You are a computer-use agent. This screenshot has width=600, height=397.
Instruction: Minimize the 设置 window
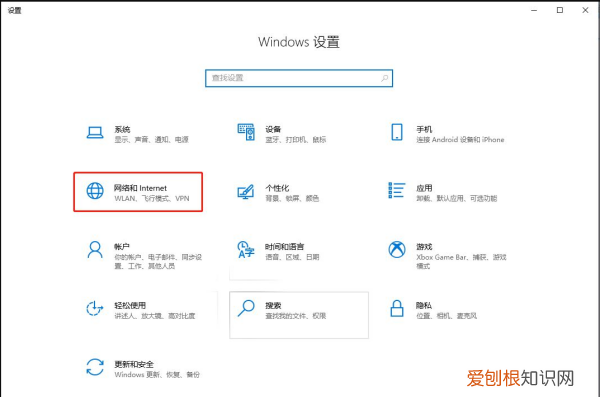(x=534, y=10)
